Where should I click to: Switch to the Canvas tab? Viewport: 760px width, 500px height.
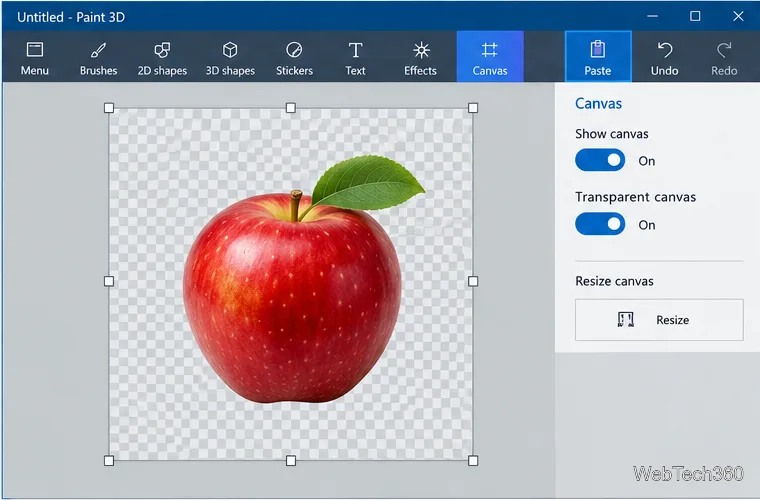[490, 56]
